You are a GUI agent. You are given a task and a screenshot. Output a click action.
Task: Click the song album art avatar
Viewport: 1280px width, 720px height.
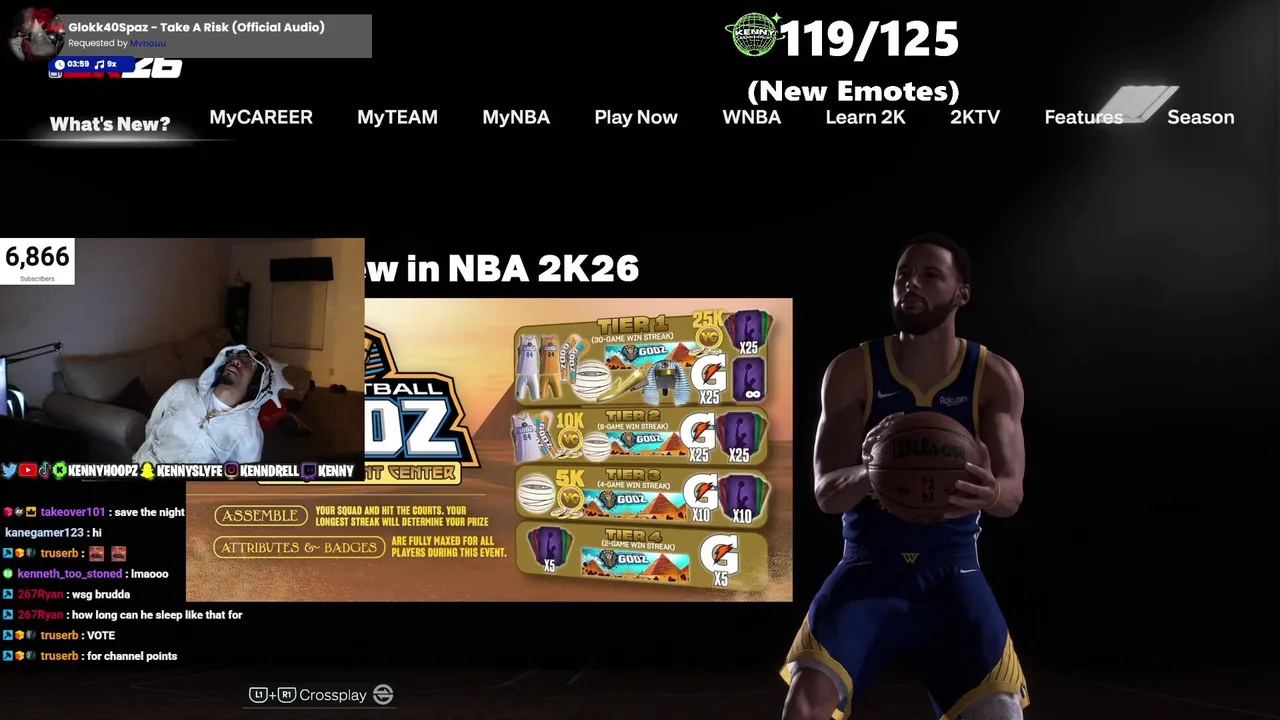[35, 36]
